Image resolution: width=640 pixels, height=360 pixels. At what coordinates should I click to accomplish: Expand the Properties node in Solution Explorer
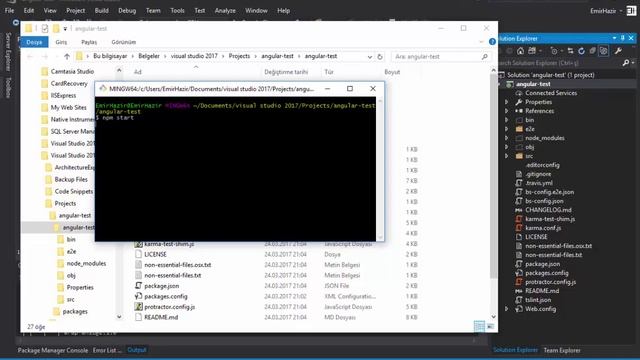[x=507, y=102]
